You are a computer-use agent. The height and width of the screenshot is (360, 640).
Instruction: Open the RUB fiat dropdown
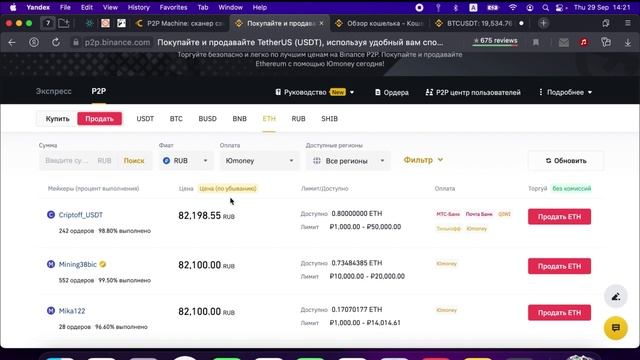185,161
